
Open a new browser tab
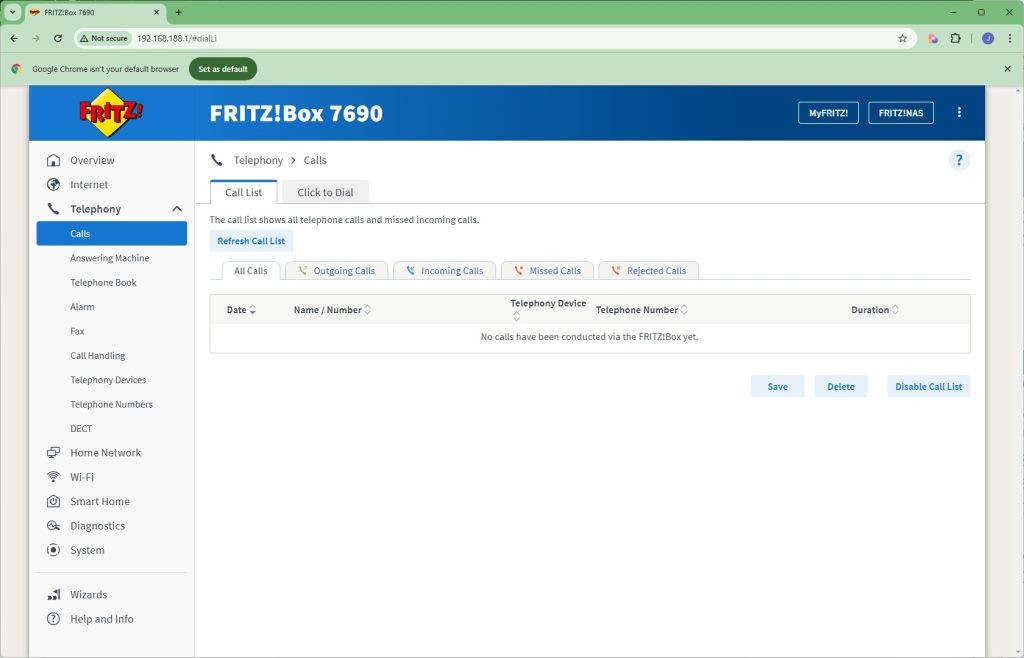(x=178, y=12)
